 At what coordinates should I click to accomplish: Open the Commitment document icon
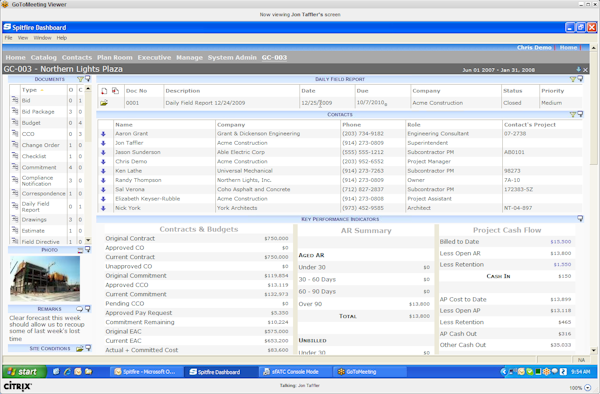click(x=15, y=167)
